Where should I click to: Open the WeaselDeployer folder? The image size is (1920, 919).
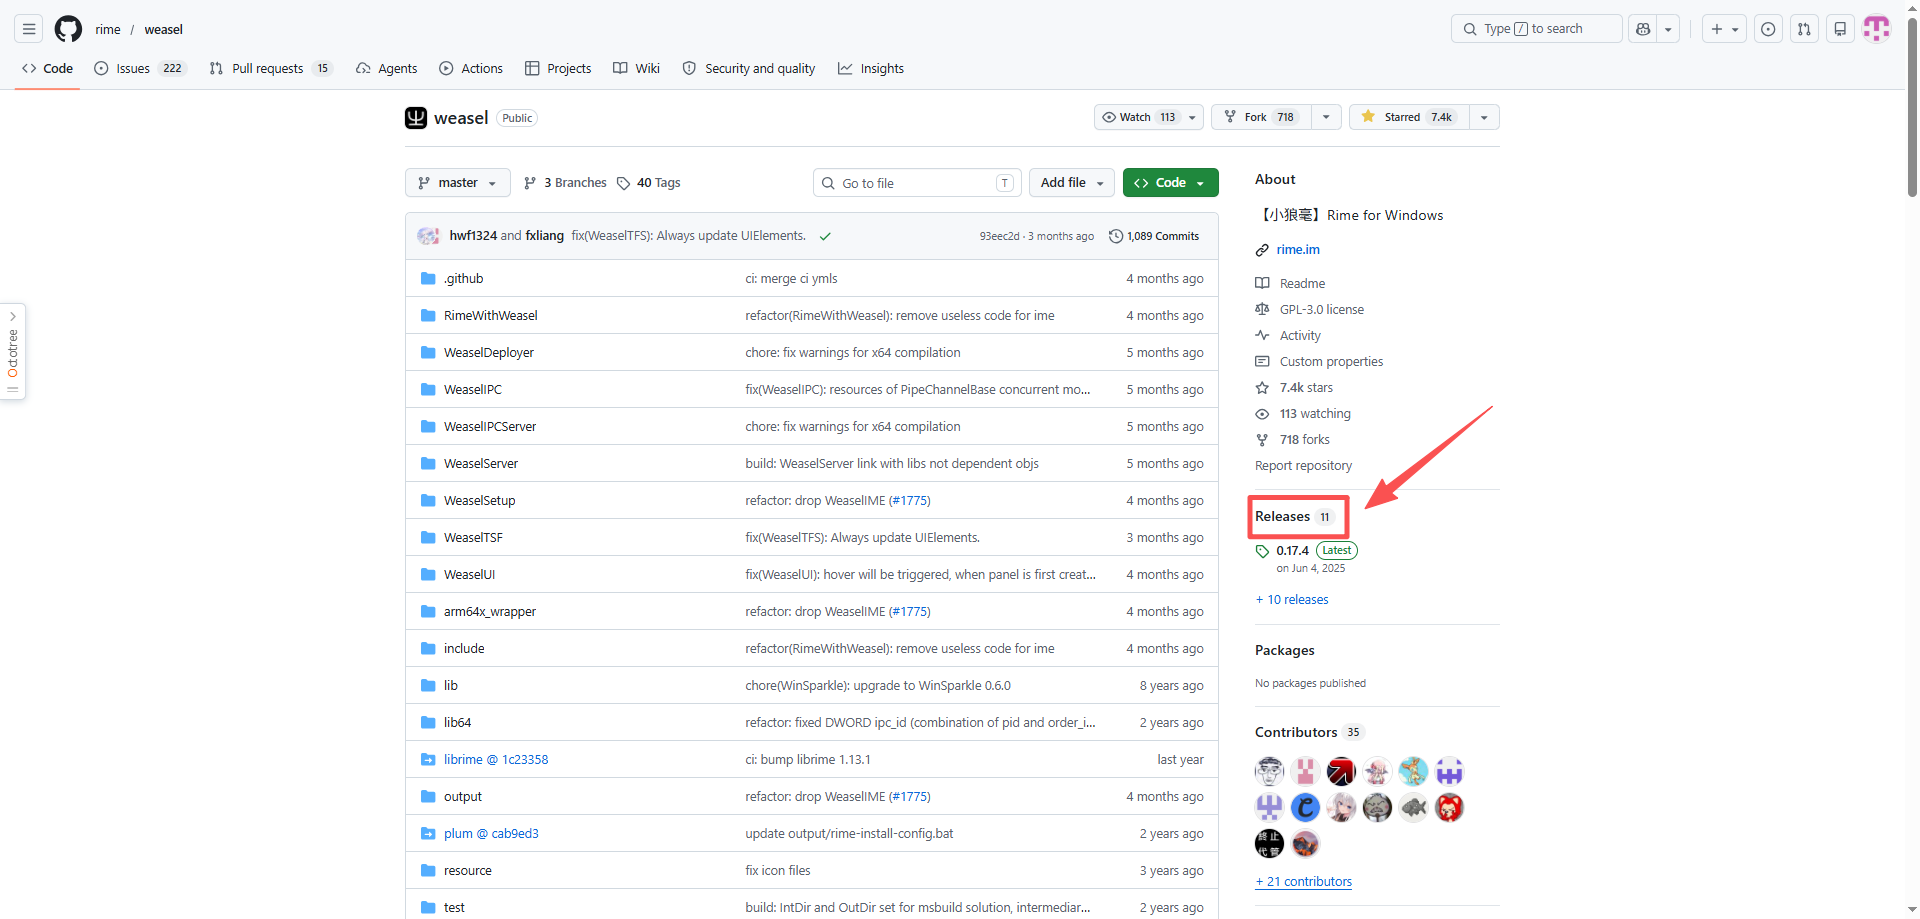click(489, 352)
